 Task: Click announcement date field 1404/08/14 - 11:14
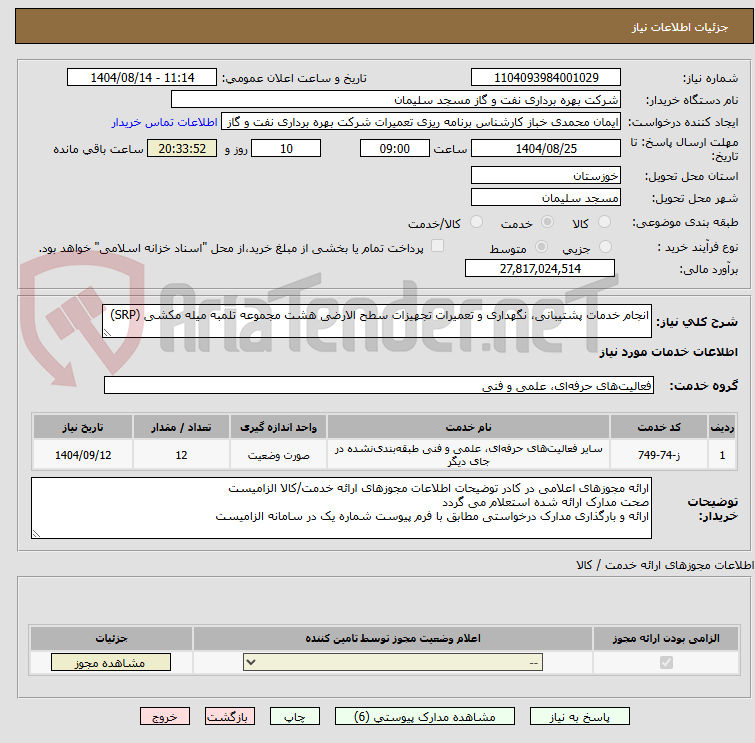coord(142,78)
